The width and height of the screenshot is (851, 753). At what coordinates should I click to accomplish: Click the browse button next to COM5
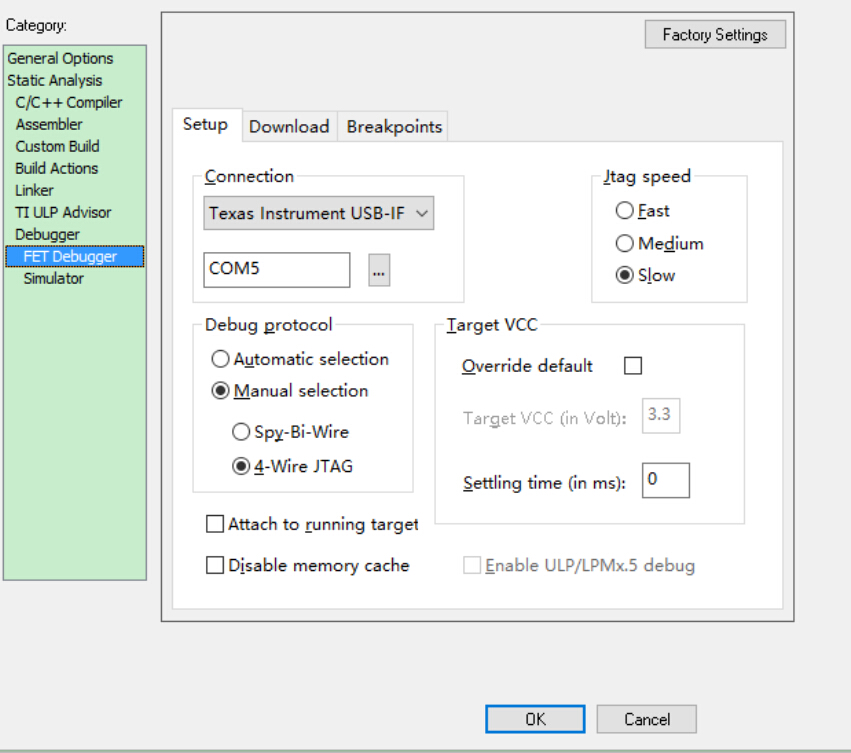(379, 270)
